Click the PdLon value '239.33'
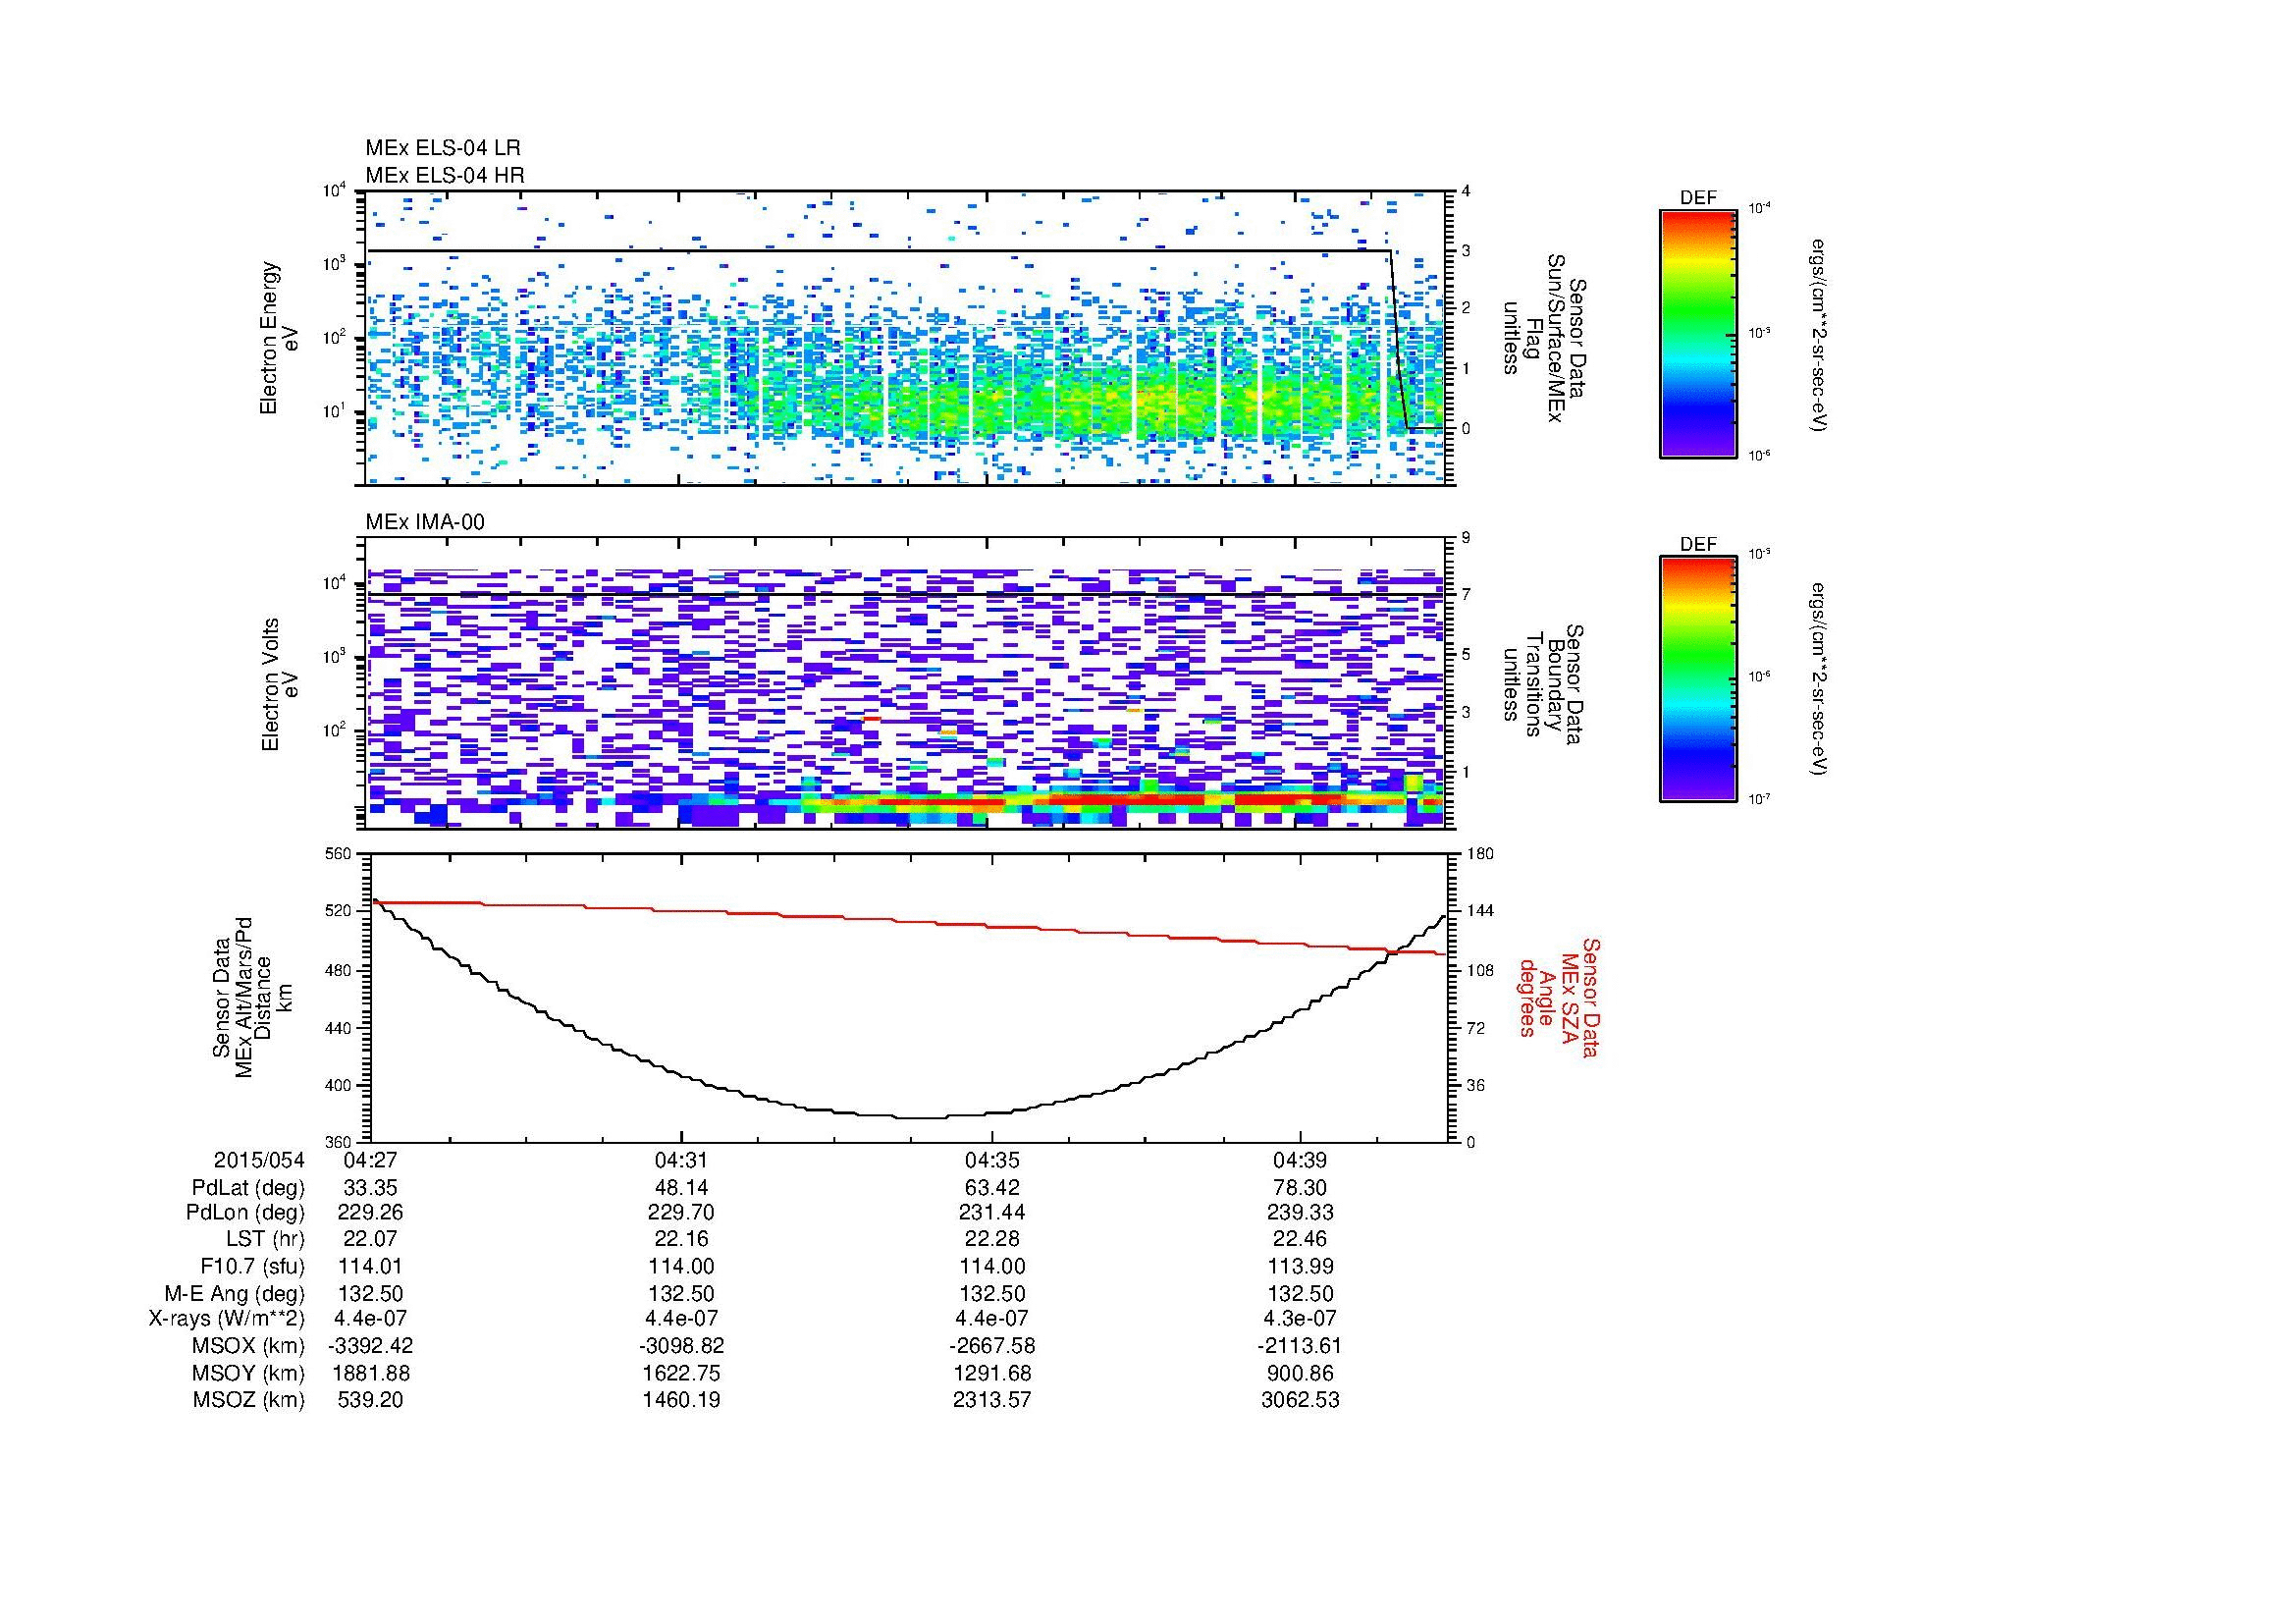Image resolution: width=2296 pixels, height=1623 pixels. pos(1300,1213)
